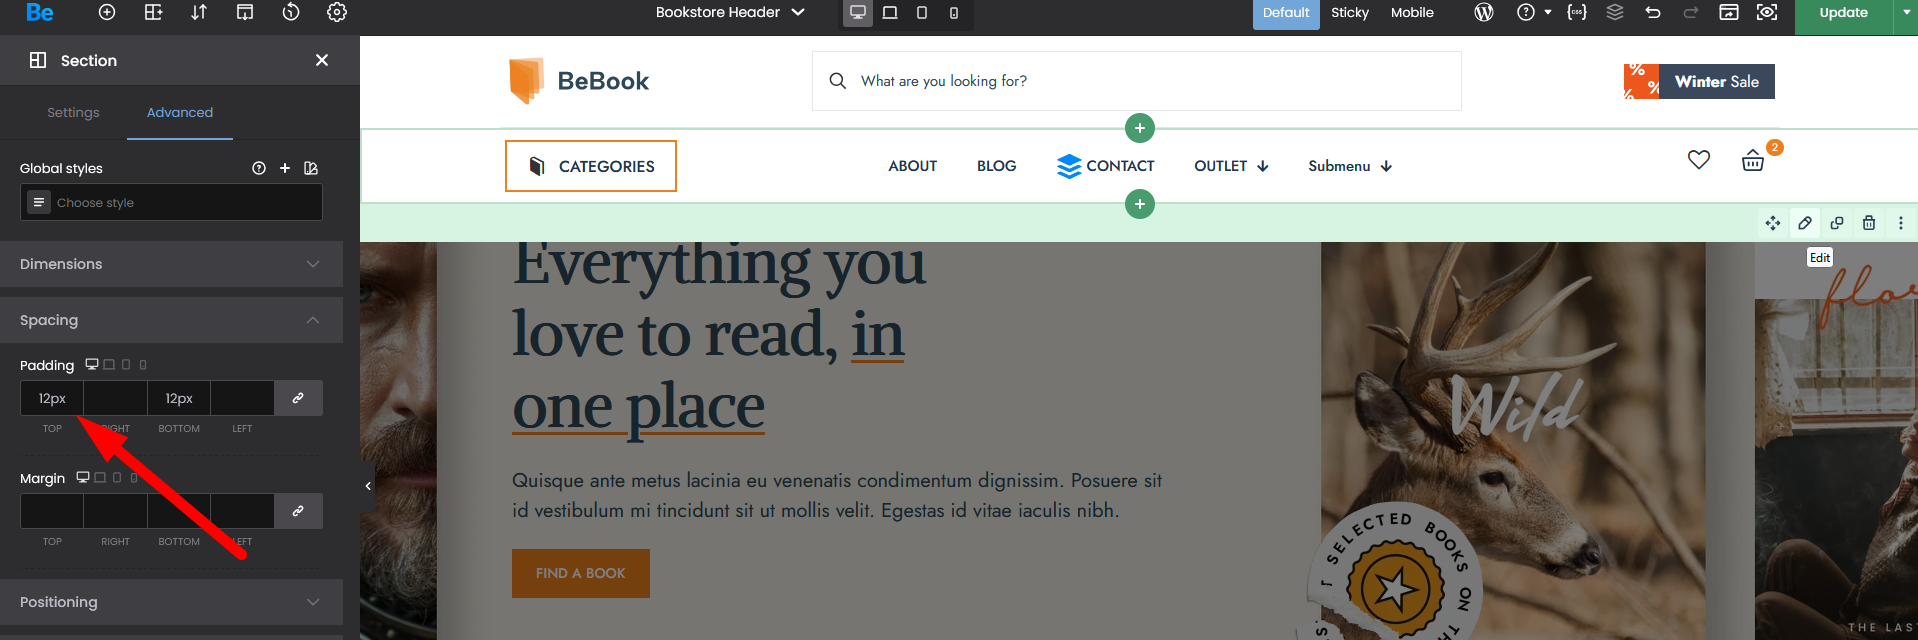Open the revision history icon
The height and width of the screenshot is (640, 1918).
291,12
